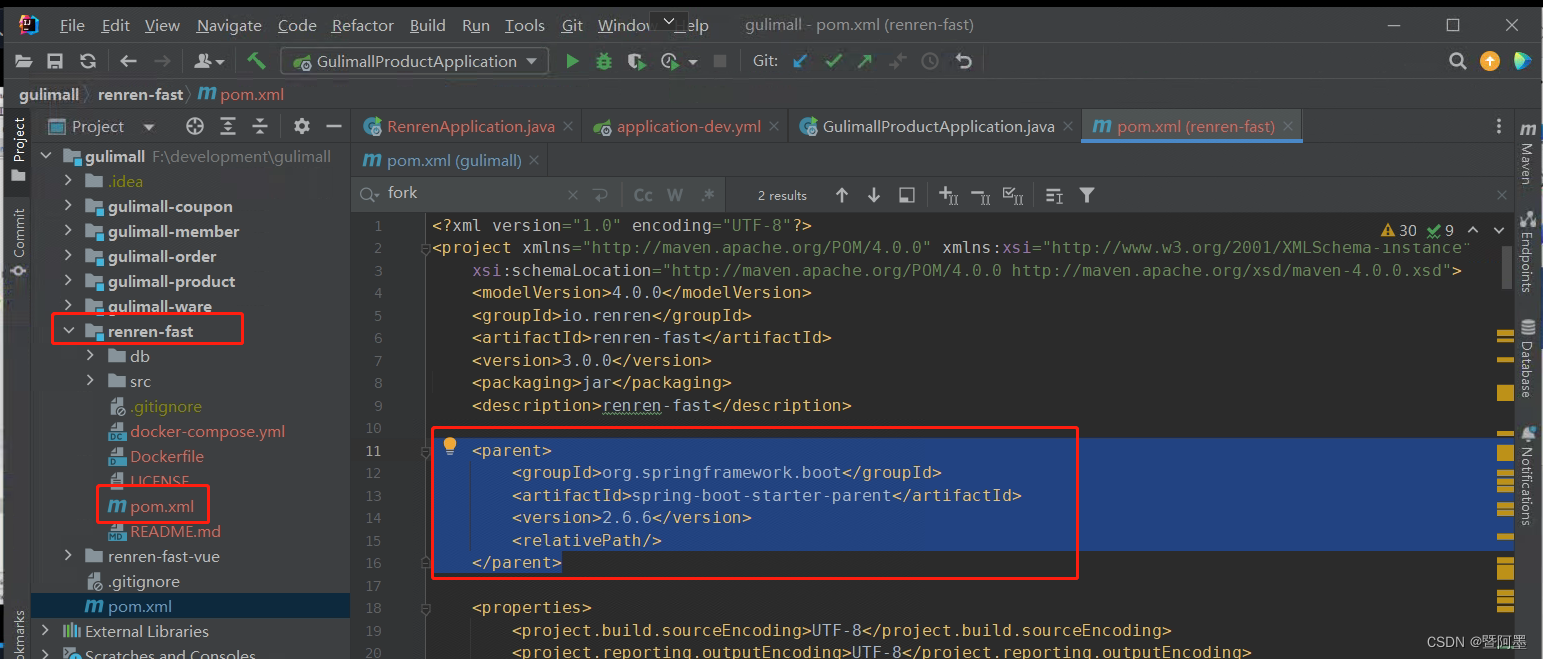
Task: Run GulimallProductApplication with the green play icon
Action: point(572,60)
